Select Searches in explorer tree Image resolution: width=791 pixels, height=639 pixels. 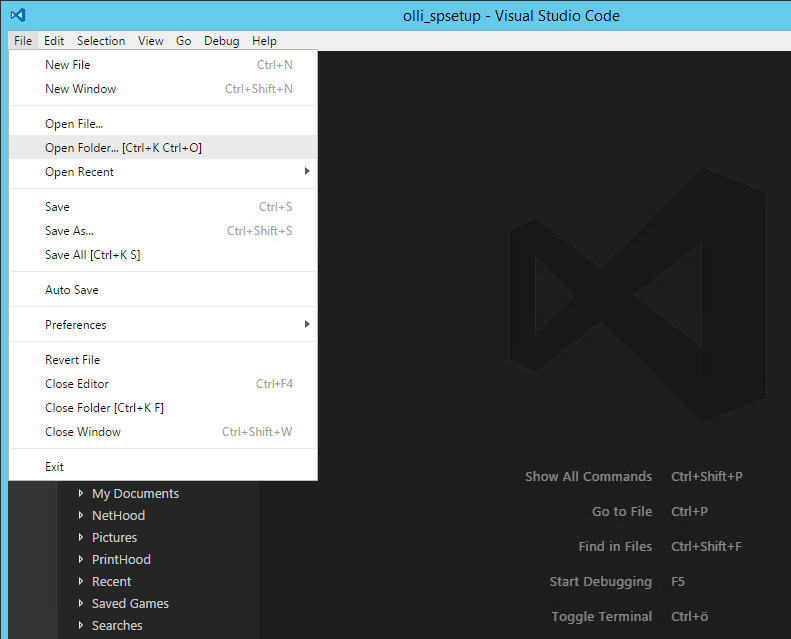click(x=117, y=625)
